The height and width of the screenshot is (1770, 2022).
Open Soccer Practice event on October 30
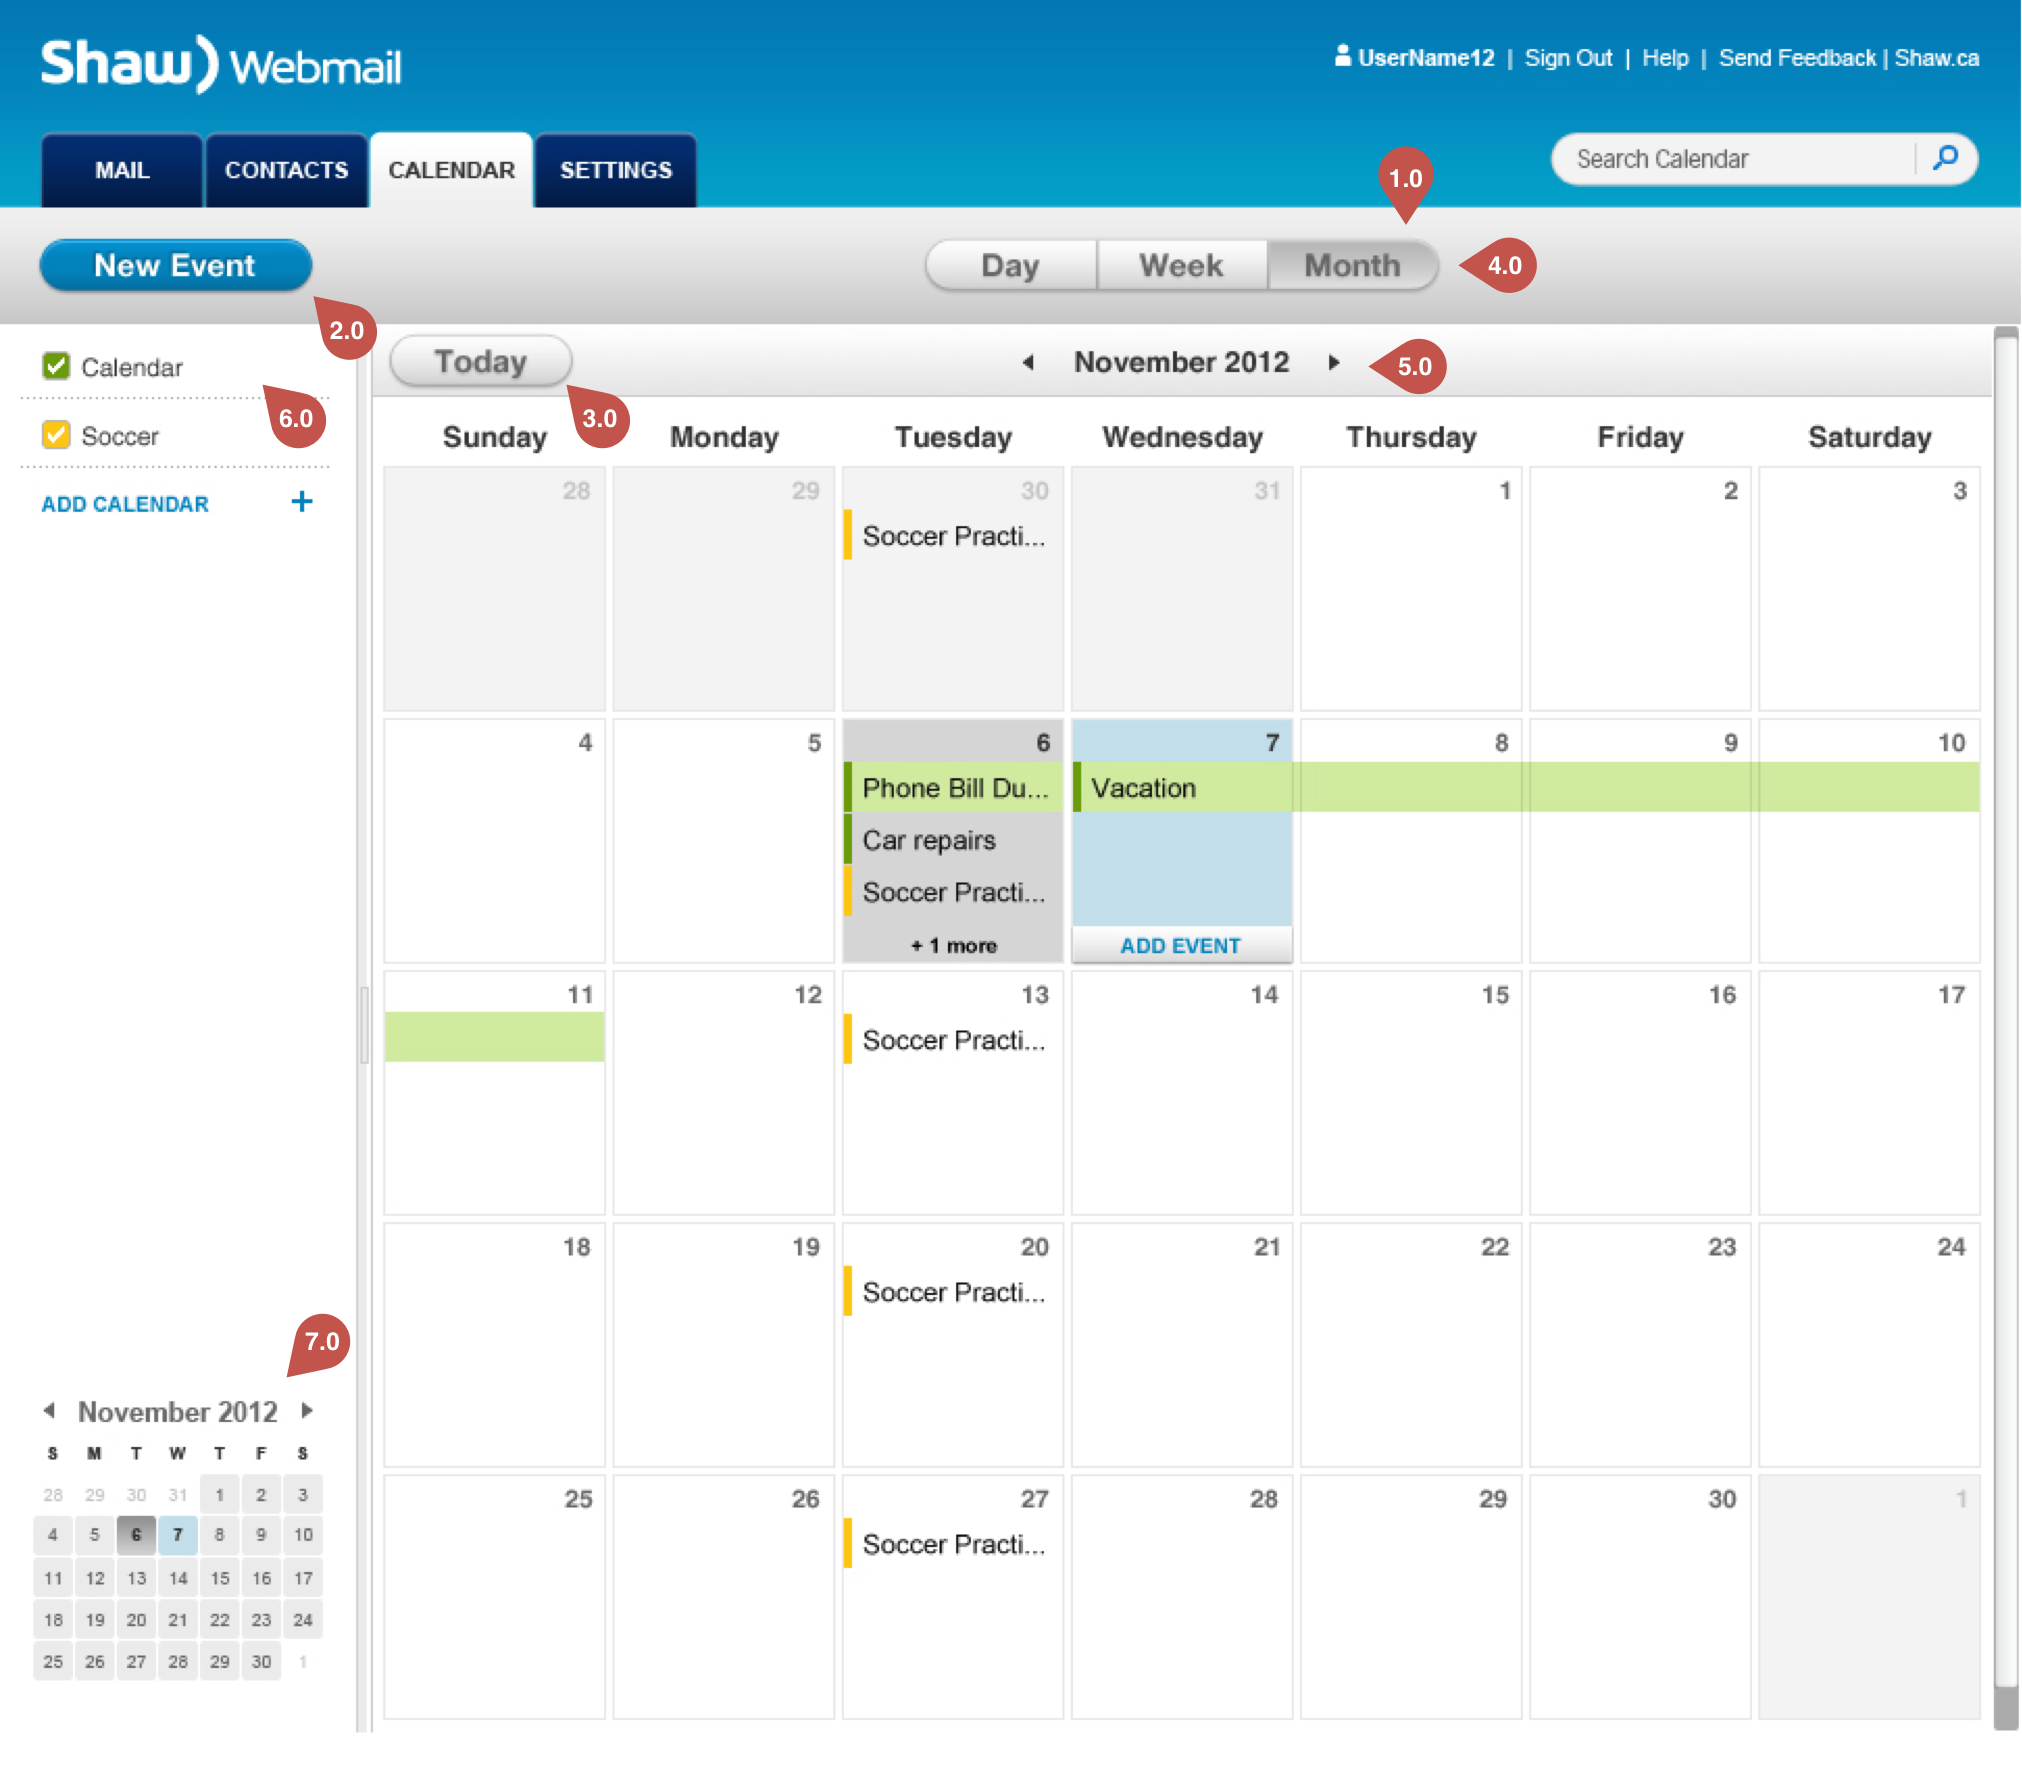[953, 535]
